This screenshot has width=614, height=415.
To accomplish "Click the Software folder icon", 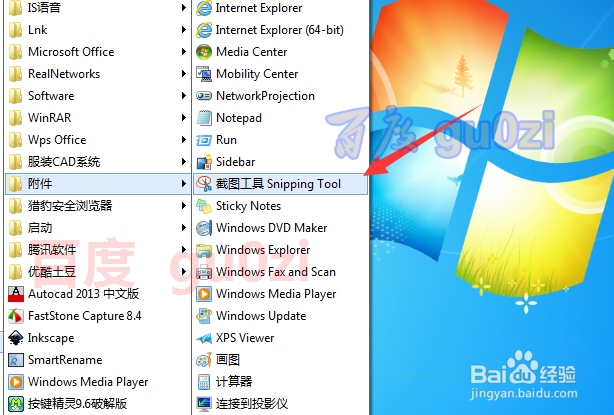I will pyautogui.click(x=15, y=96).
